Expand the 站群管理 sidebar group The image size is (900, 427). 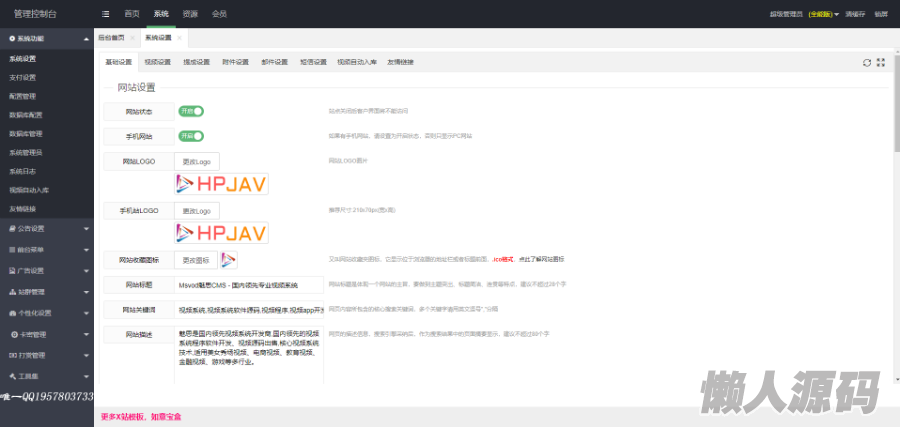[x=47, y=292]
